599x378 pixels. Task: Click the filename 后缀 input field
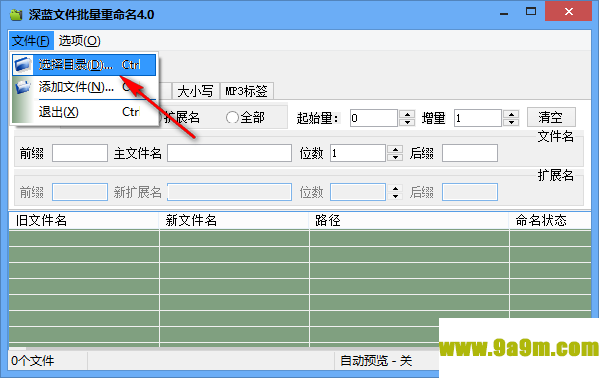point(470,153)
